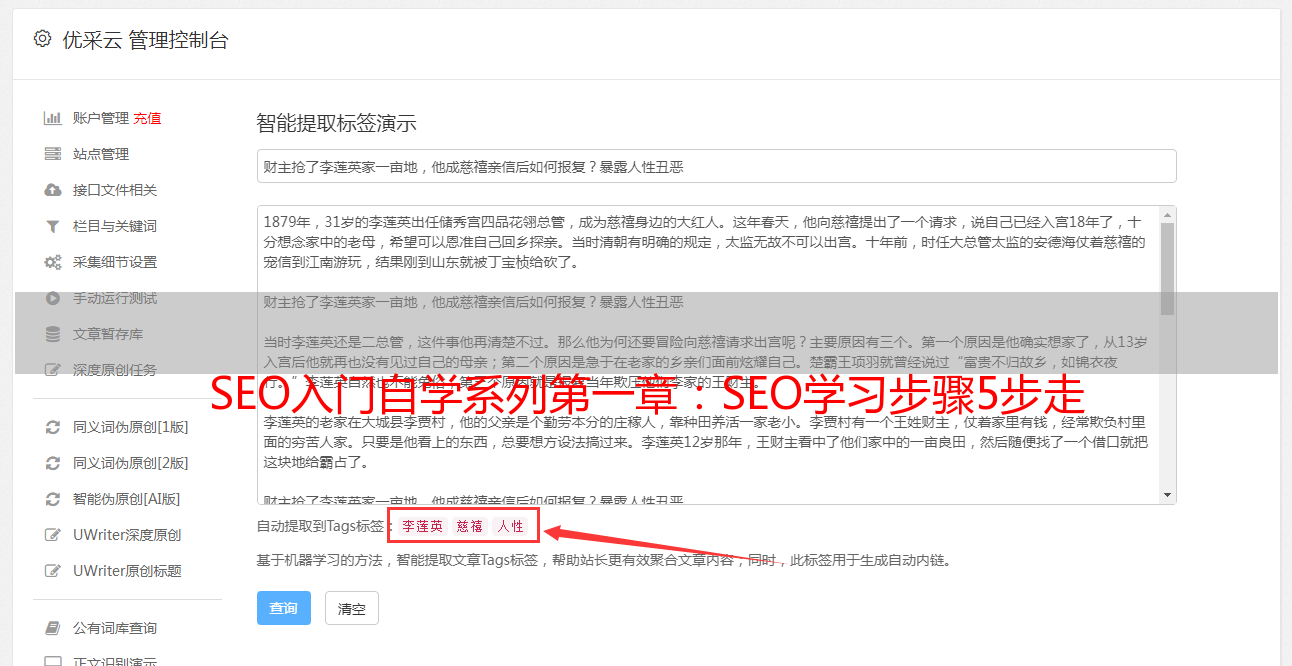Viewport: 1292px width, 666px height.
Task: Click the article title input field
Action: click(716, 166)
